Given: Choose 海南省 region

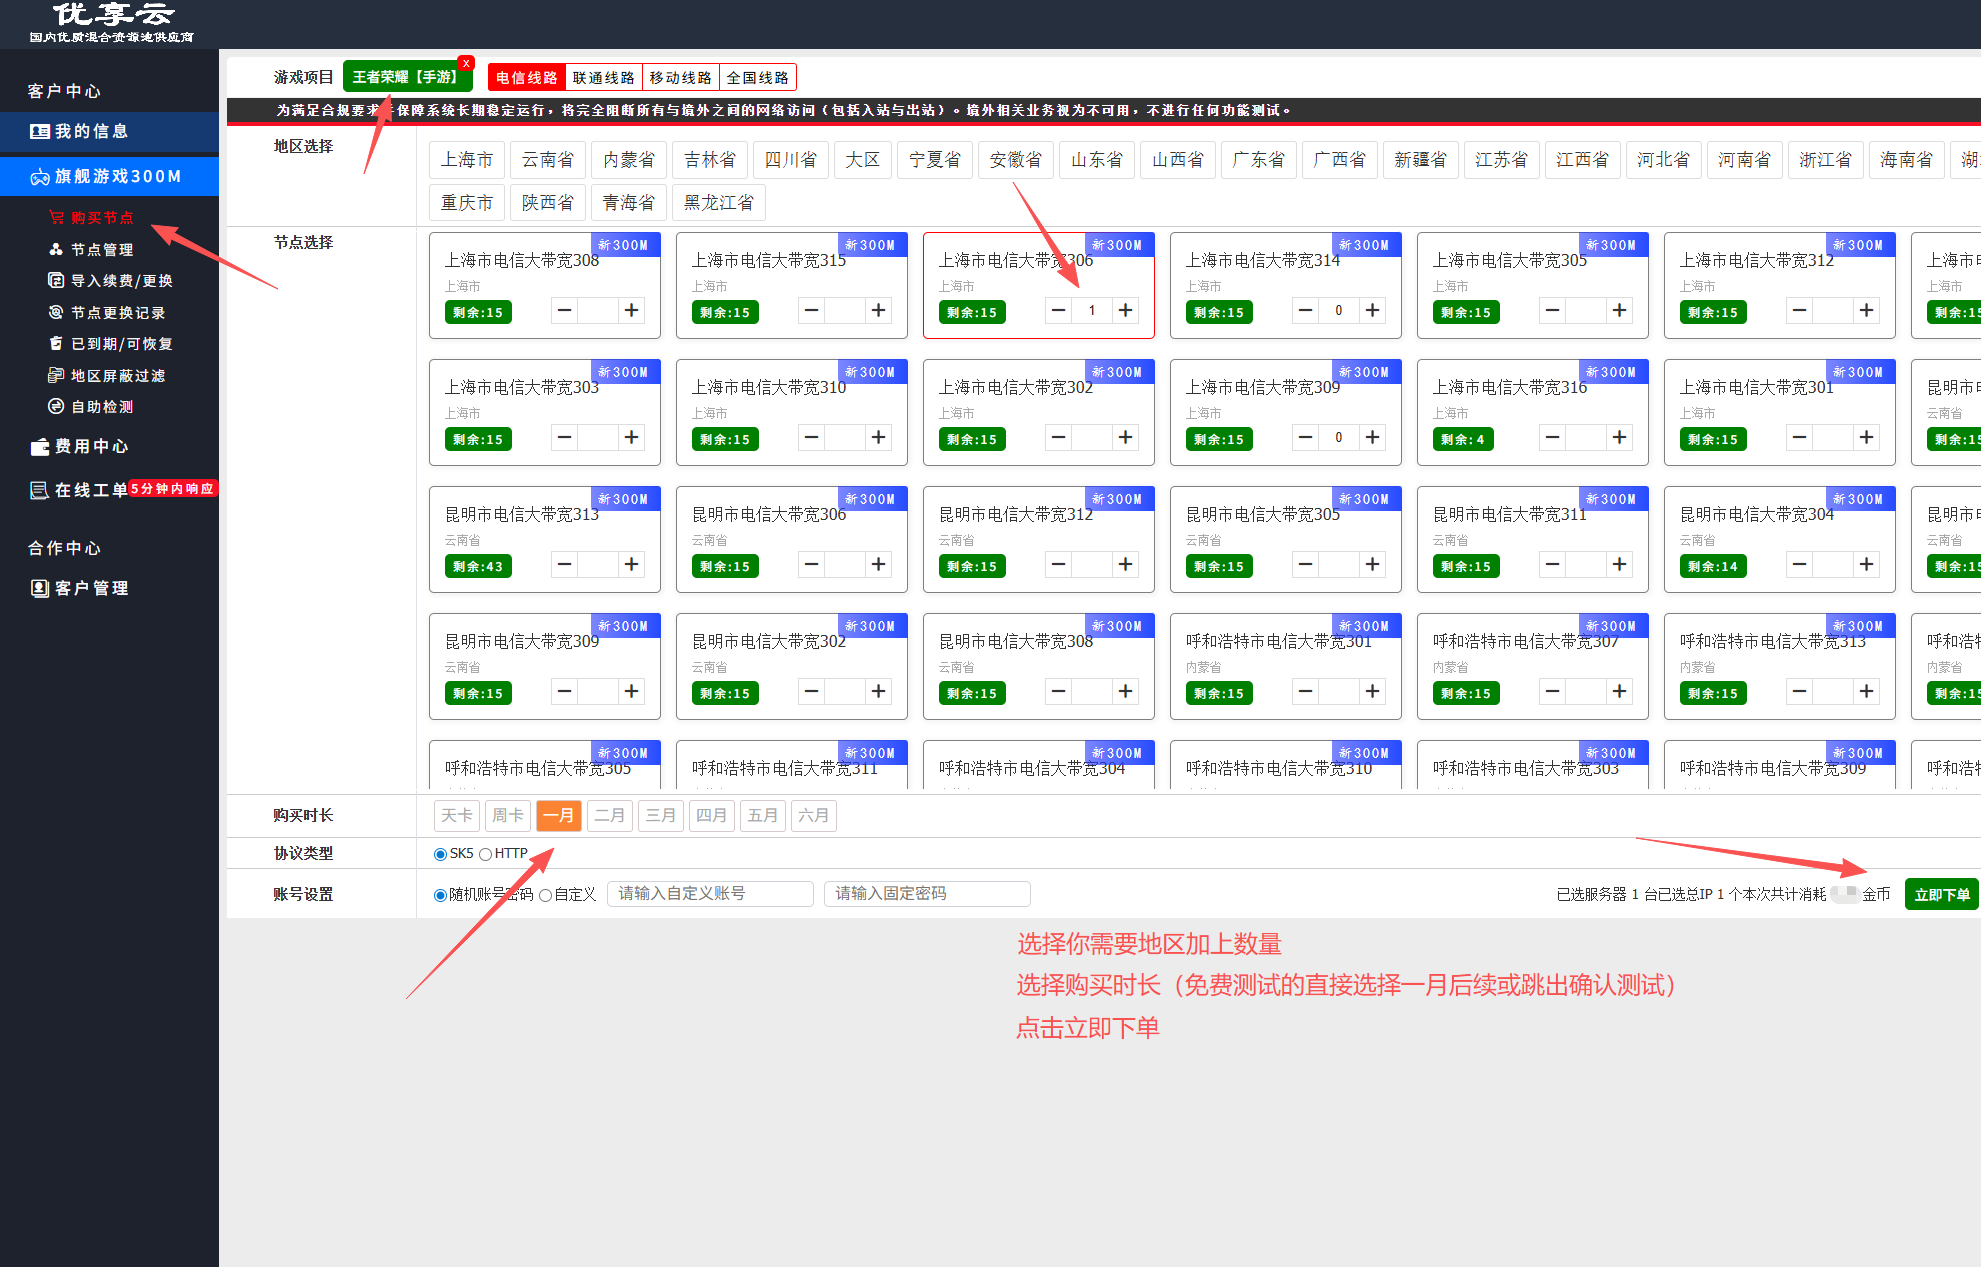Looking at the screenshot, I should pos(1907,160).
